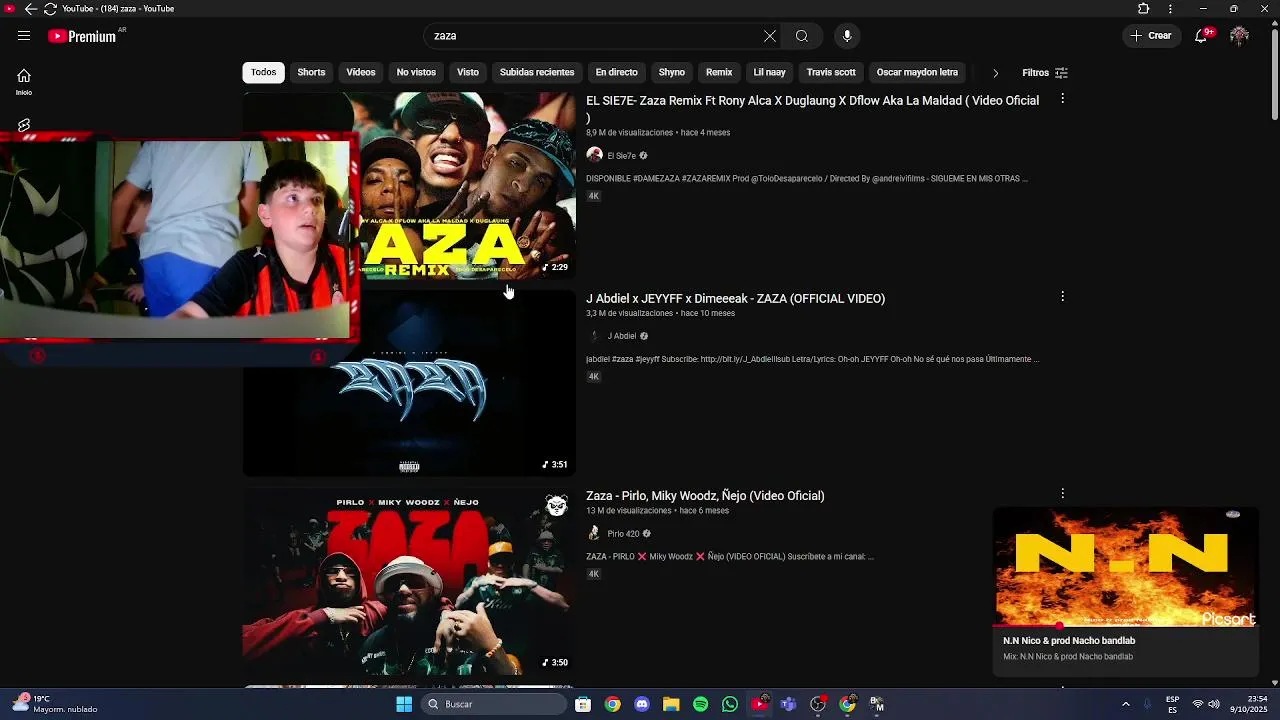Image resolution: width=1280 pixels, height=720 pixels.
Task: Select the Remix filter chip
Action: click(x=719, y=72)
